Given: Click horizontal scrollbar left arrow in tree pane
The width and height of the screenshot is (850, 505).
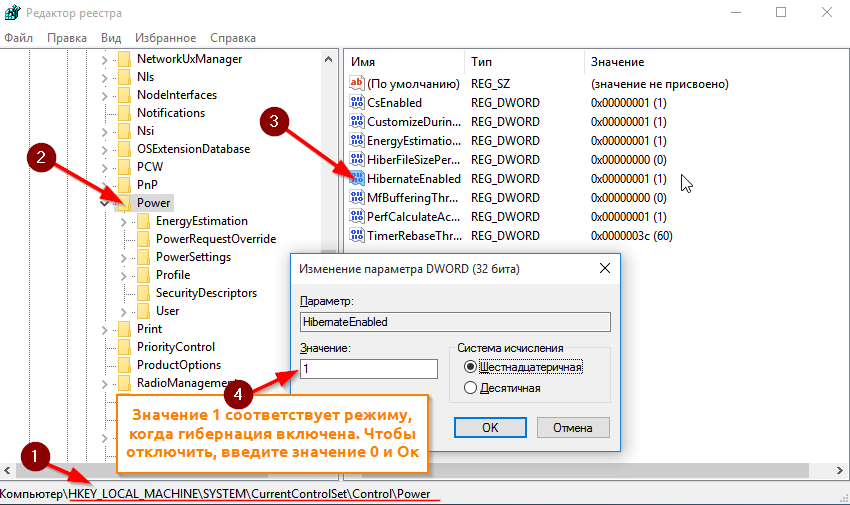Looking at the screenshot, I should click(x=7, y=470).
